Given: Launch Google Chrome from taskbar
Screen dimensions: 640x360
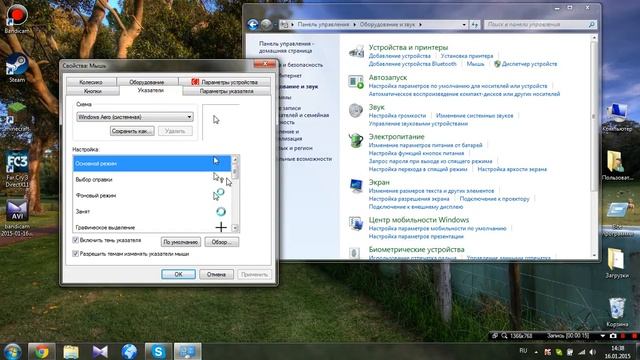Looking at the screenshot, I should tap(41, 351).
